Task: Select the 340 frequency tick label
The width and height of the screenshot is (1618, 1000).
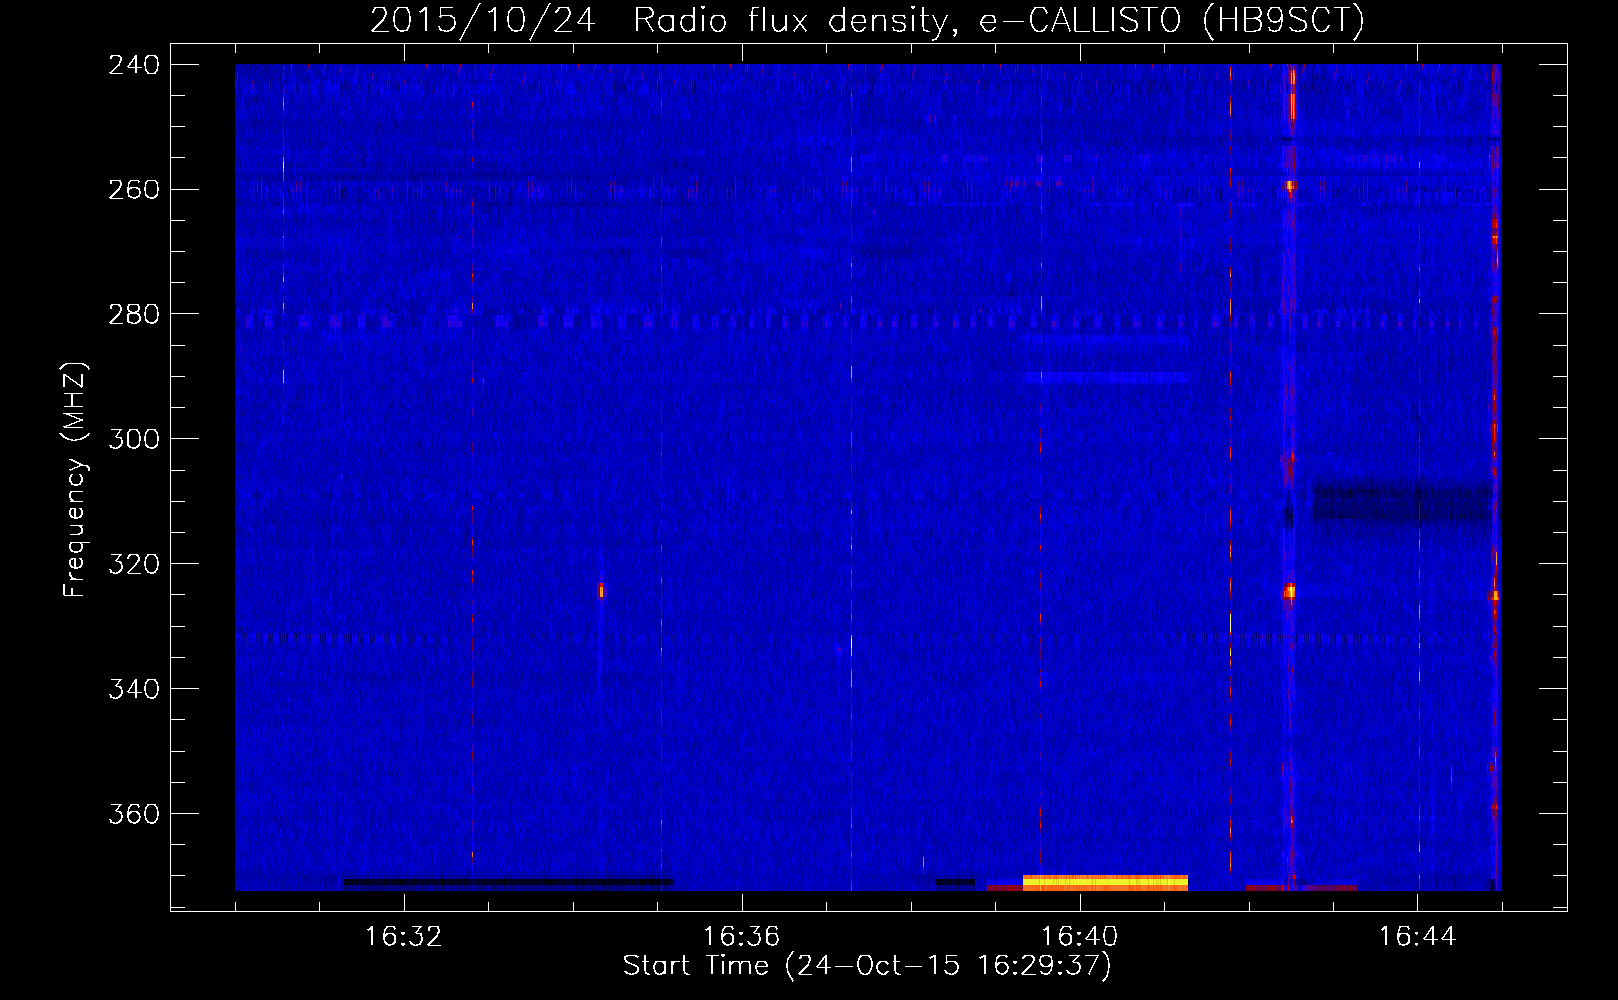Action: click(x=134, y=690)
